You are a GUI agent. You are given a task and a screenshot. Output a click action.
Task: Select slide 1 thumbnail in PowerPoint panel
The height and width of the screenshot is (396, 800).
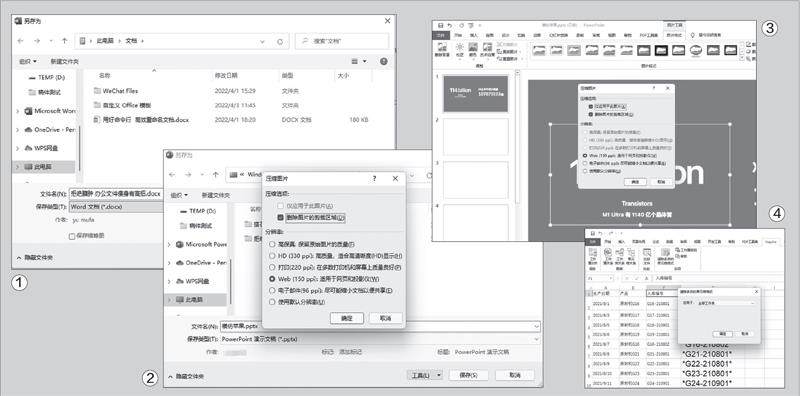476,93
